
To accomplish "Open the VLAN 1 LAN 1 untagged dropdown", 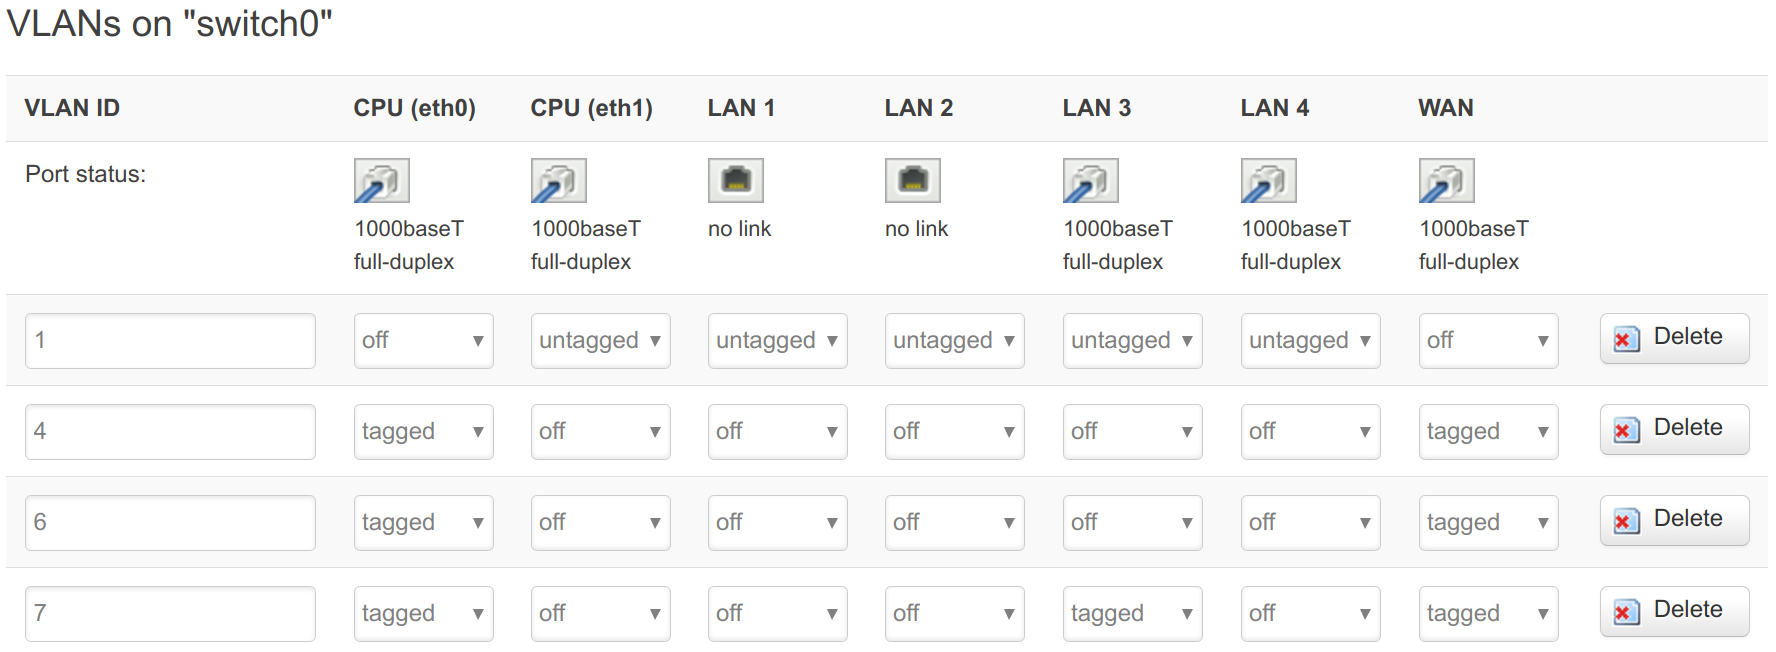I will pos(777,341).
